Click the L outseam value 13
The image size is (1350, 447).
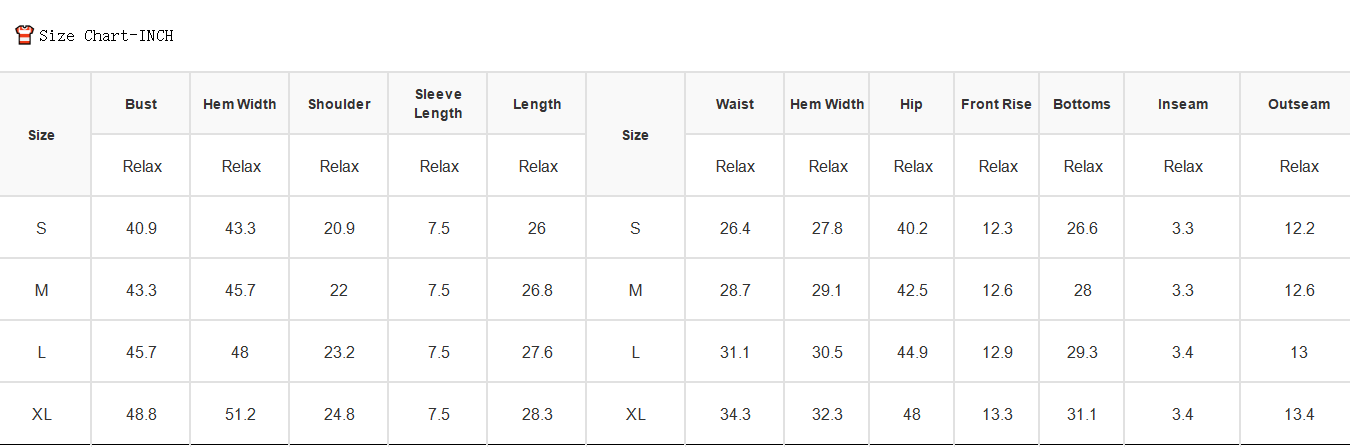[x=1299, y=352]
